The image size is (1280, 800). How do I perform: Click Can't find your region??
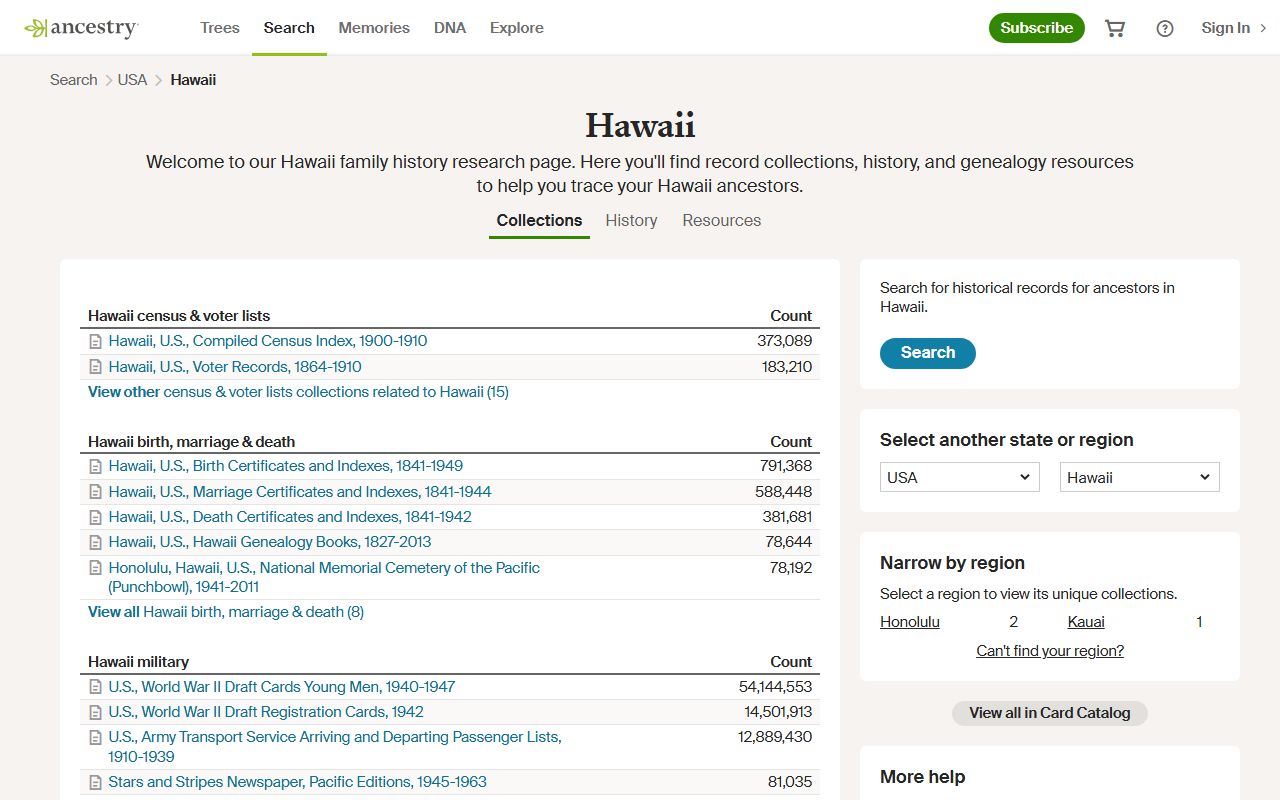pyautogui.click(x=1050, y=651)
